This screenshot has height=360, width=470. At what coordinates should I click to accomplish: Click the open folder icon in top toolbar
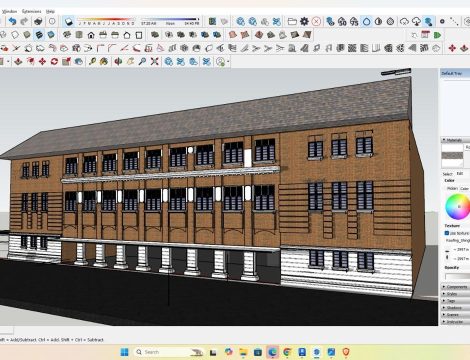(292, 22)
